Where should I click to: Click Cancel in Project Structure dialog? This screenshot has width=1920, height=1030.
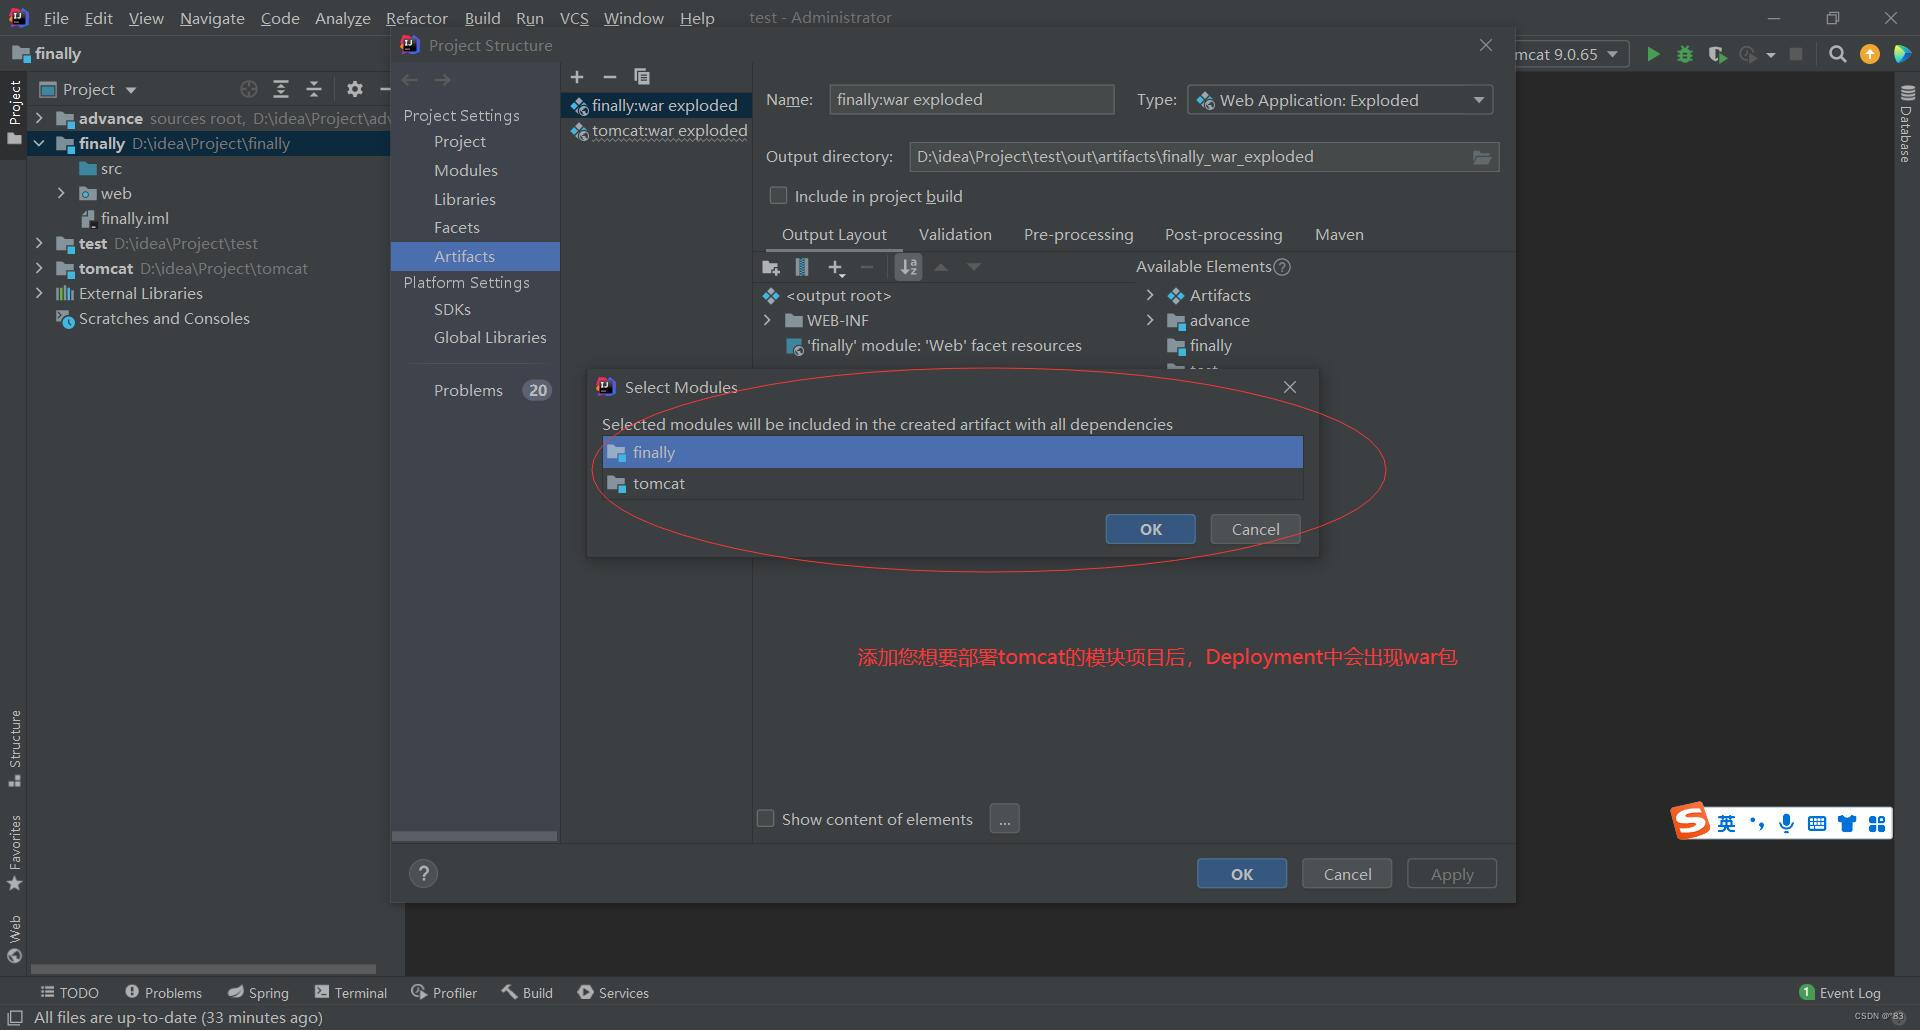pos(1347,874)
